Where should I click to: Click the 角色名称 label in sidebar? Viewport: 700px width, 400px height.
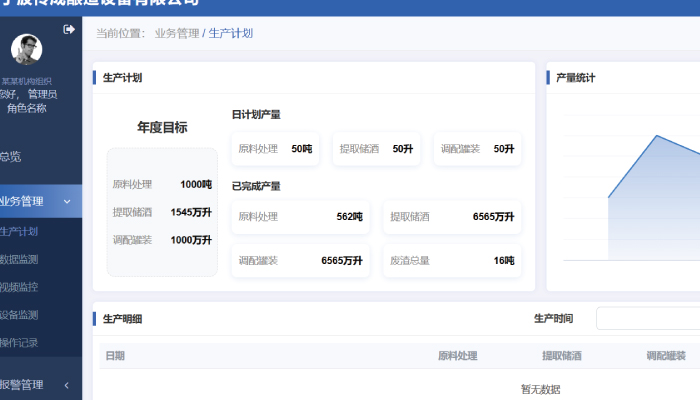coord(27,108)
